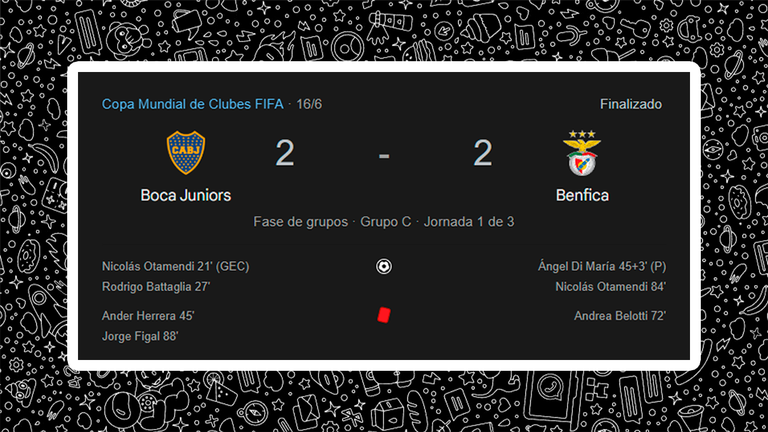
Task: Open the Benfica team name
Action: (x=582, y=195)
